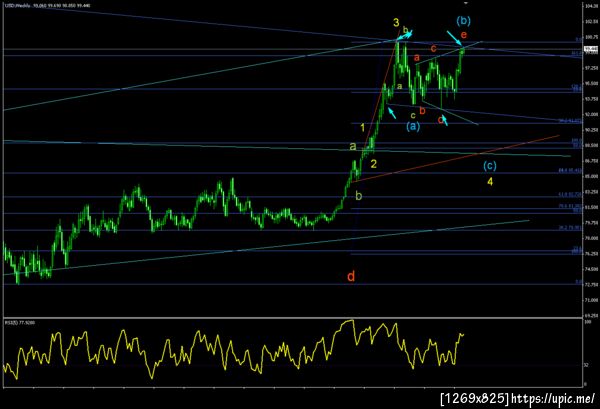The width and height of the screenshot is (600, 409).
Task: Click the blue (a) wave label
Action: tap(413, 126)
